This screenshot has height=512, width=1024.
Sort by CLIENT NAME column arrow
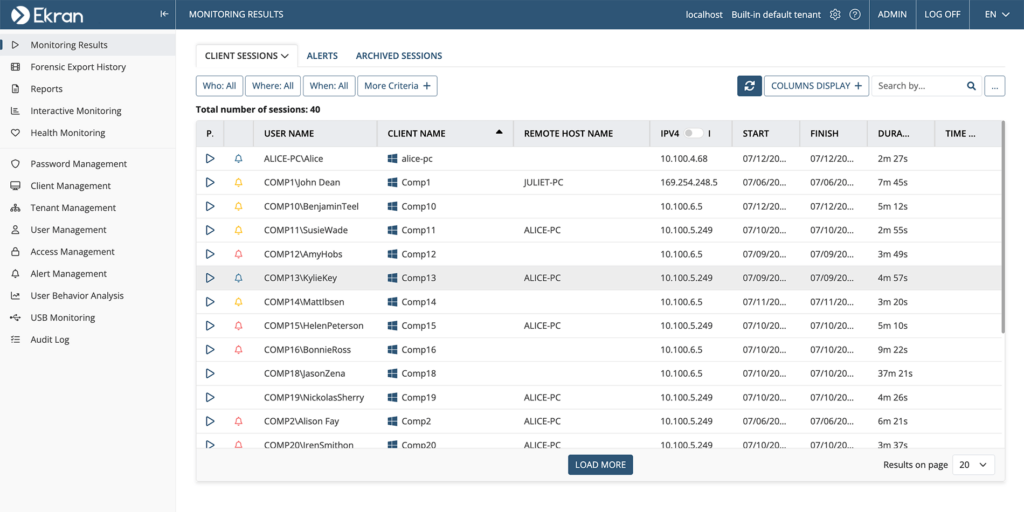[500, 132]
